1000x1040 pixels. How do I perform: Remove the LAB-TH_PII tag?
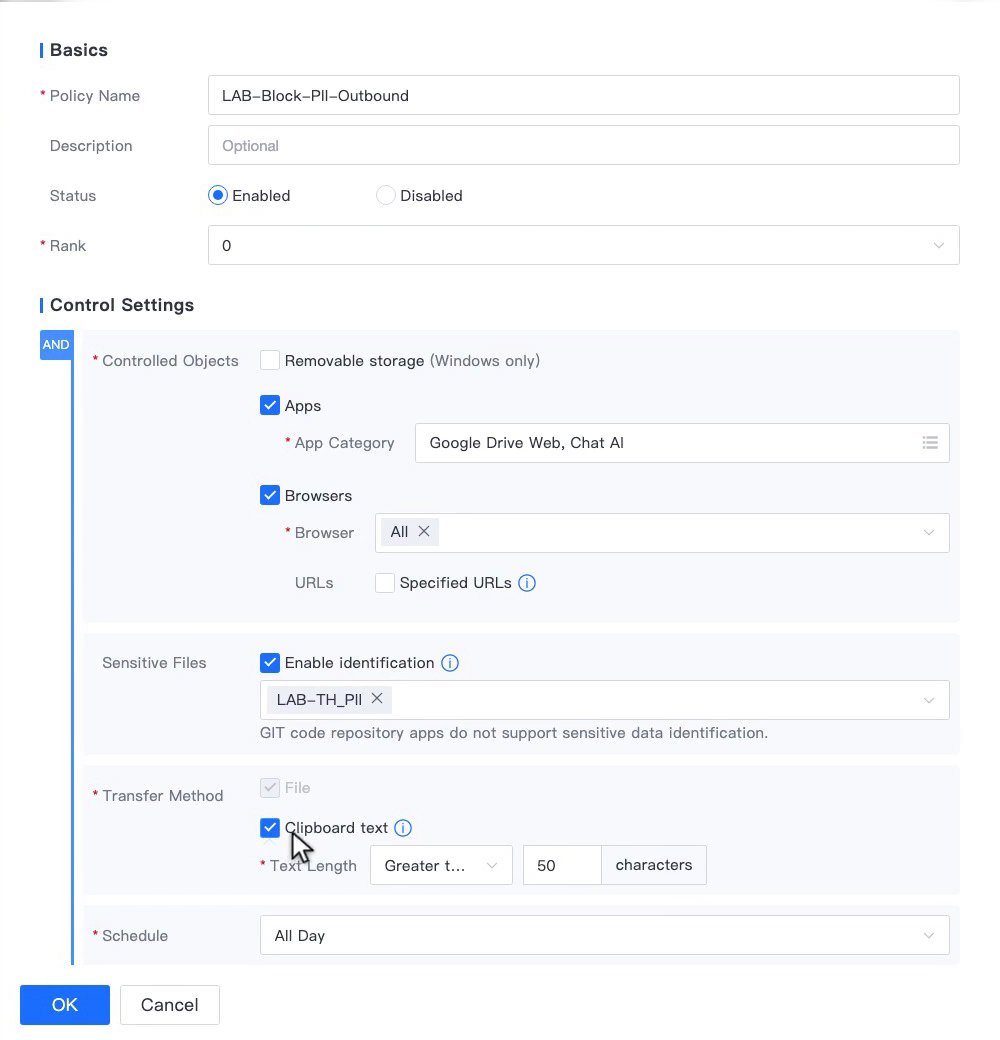[377, 698]
